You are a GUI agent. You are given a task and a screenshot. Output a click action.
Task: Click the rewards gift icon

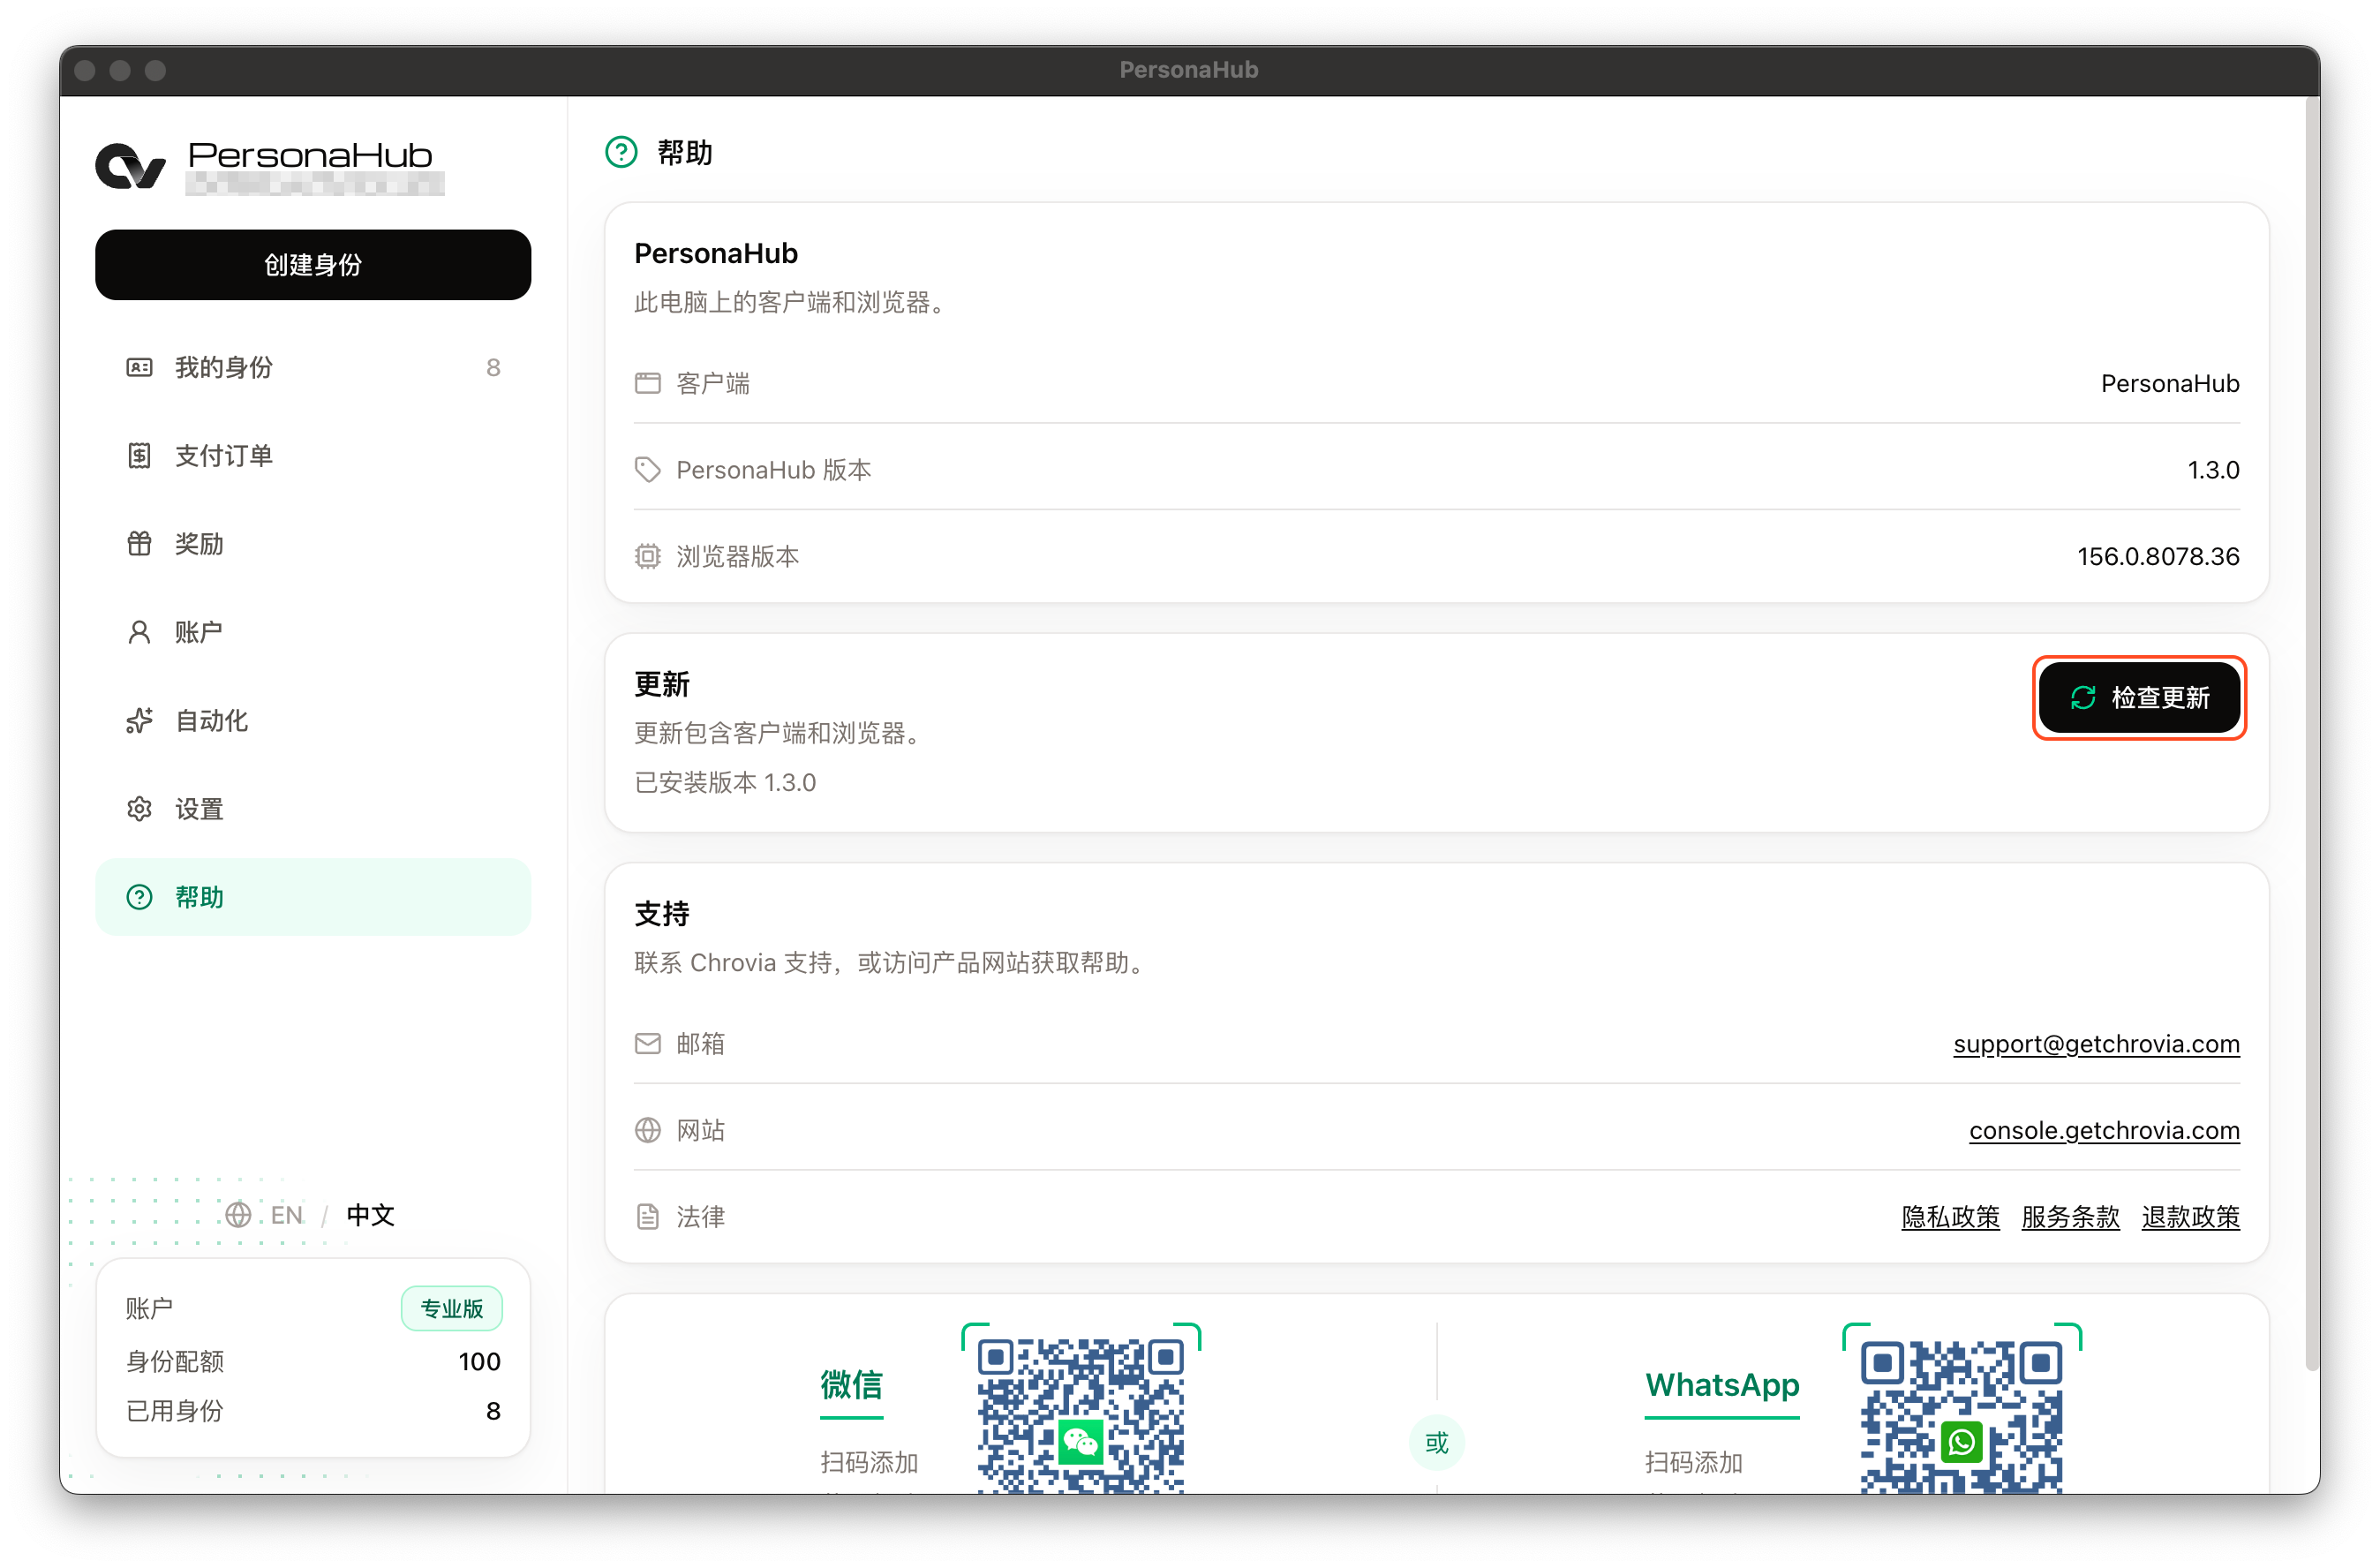pos(139,544)
